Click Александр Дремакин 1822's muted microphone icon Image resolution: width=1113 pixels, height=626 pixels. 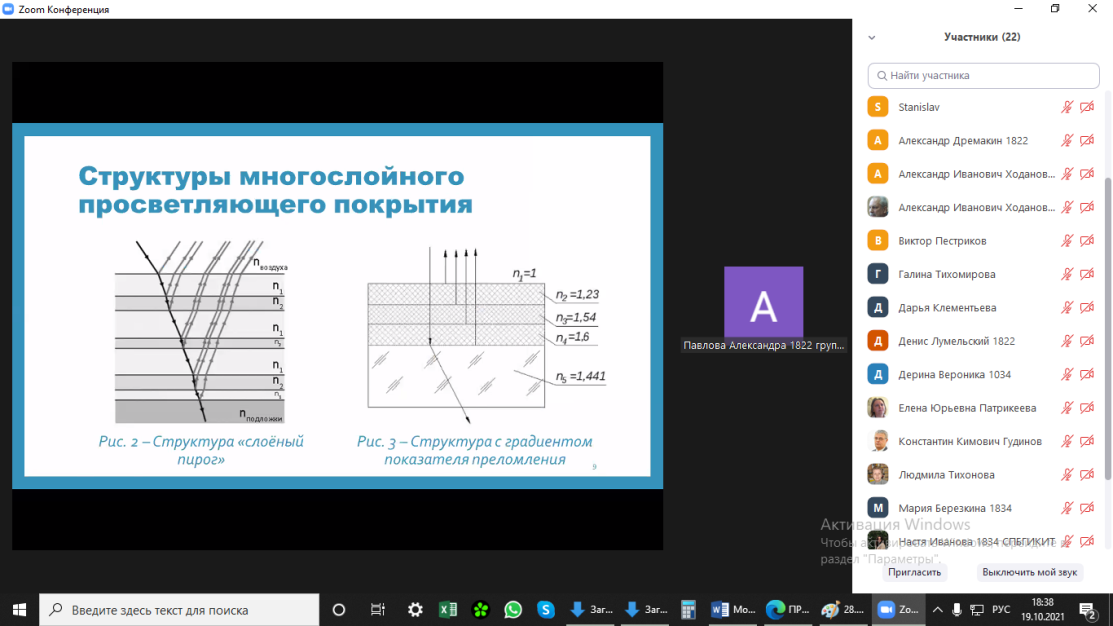[1067, 141]
